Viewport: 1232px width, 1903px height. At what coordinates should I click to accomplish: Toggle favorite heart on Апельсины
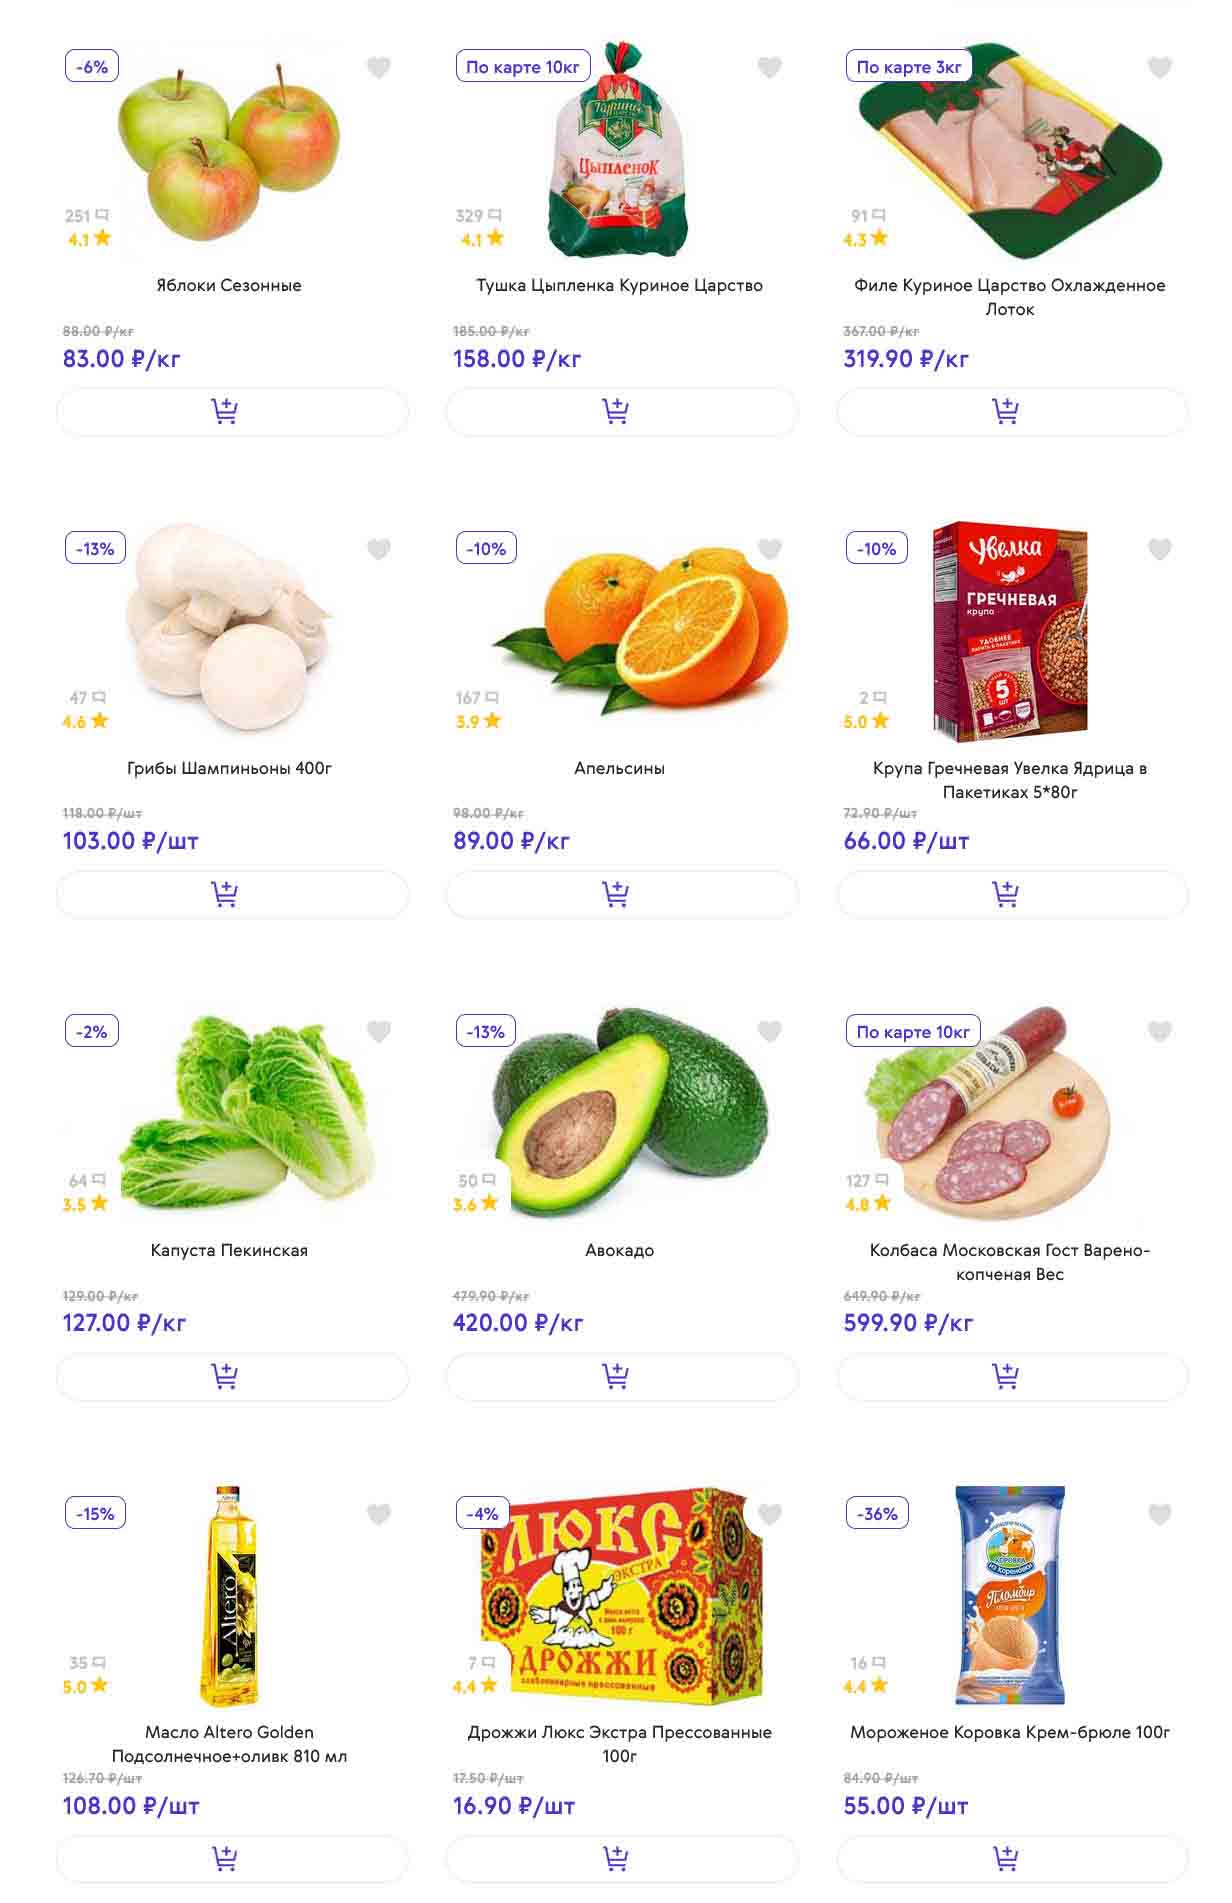point(769,549)
